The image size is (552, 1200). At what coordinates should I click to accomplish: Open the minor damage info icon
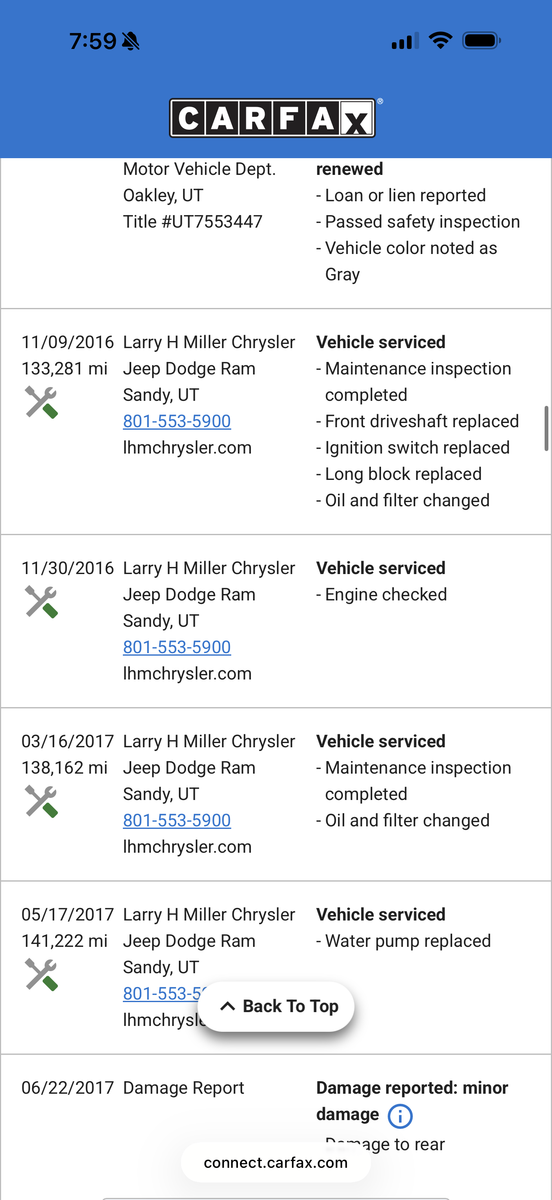pyautogui.click(x=399, y=1115)
